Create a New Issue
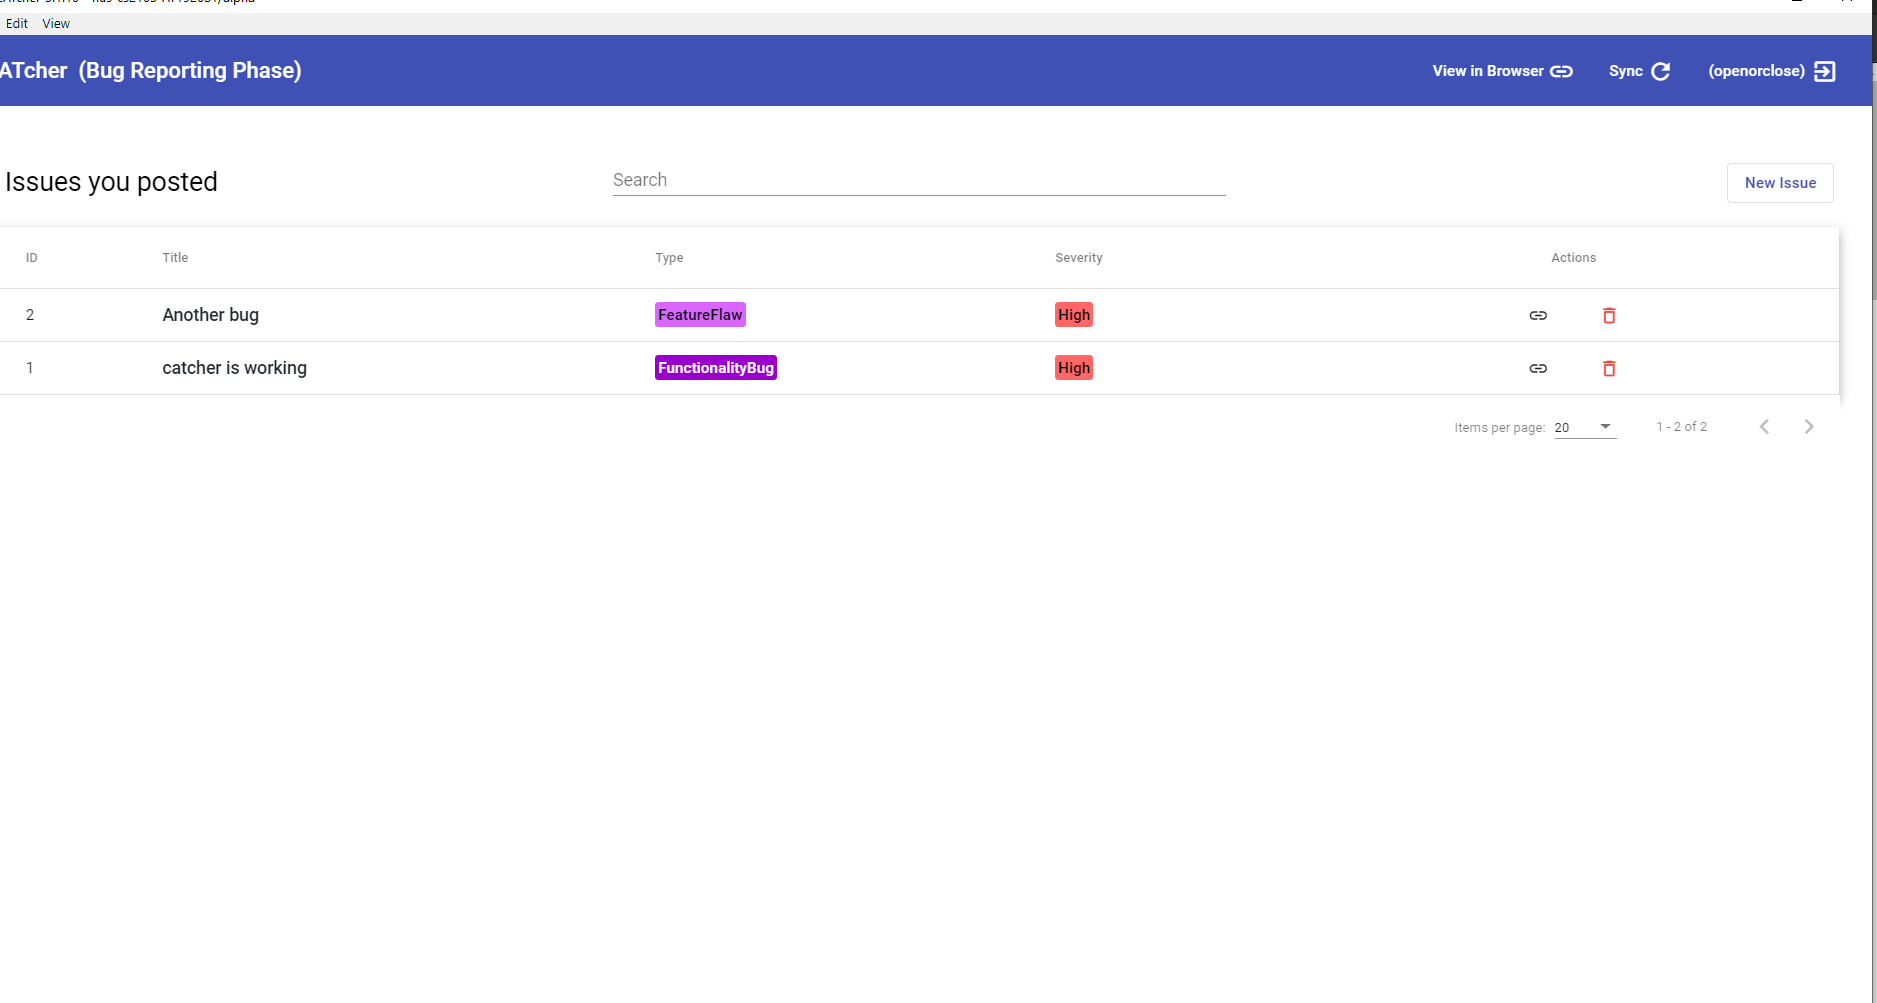Viewport: 1877px width, 1003px height. pyautogui.click(x=1780, y=183)
